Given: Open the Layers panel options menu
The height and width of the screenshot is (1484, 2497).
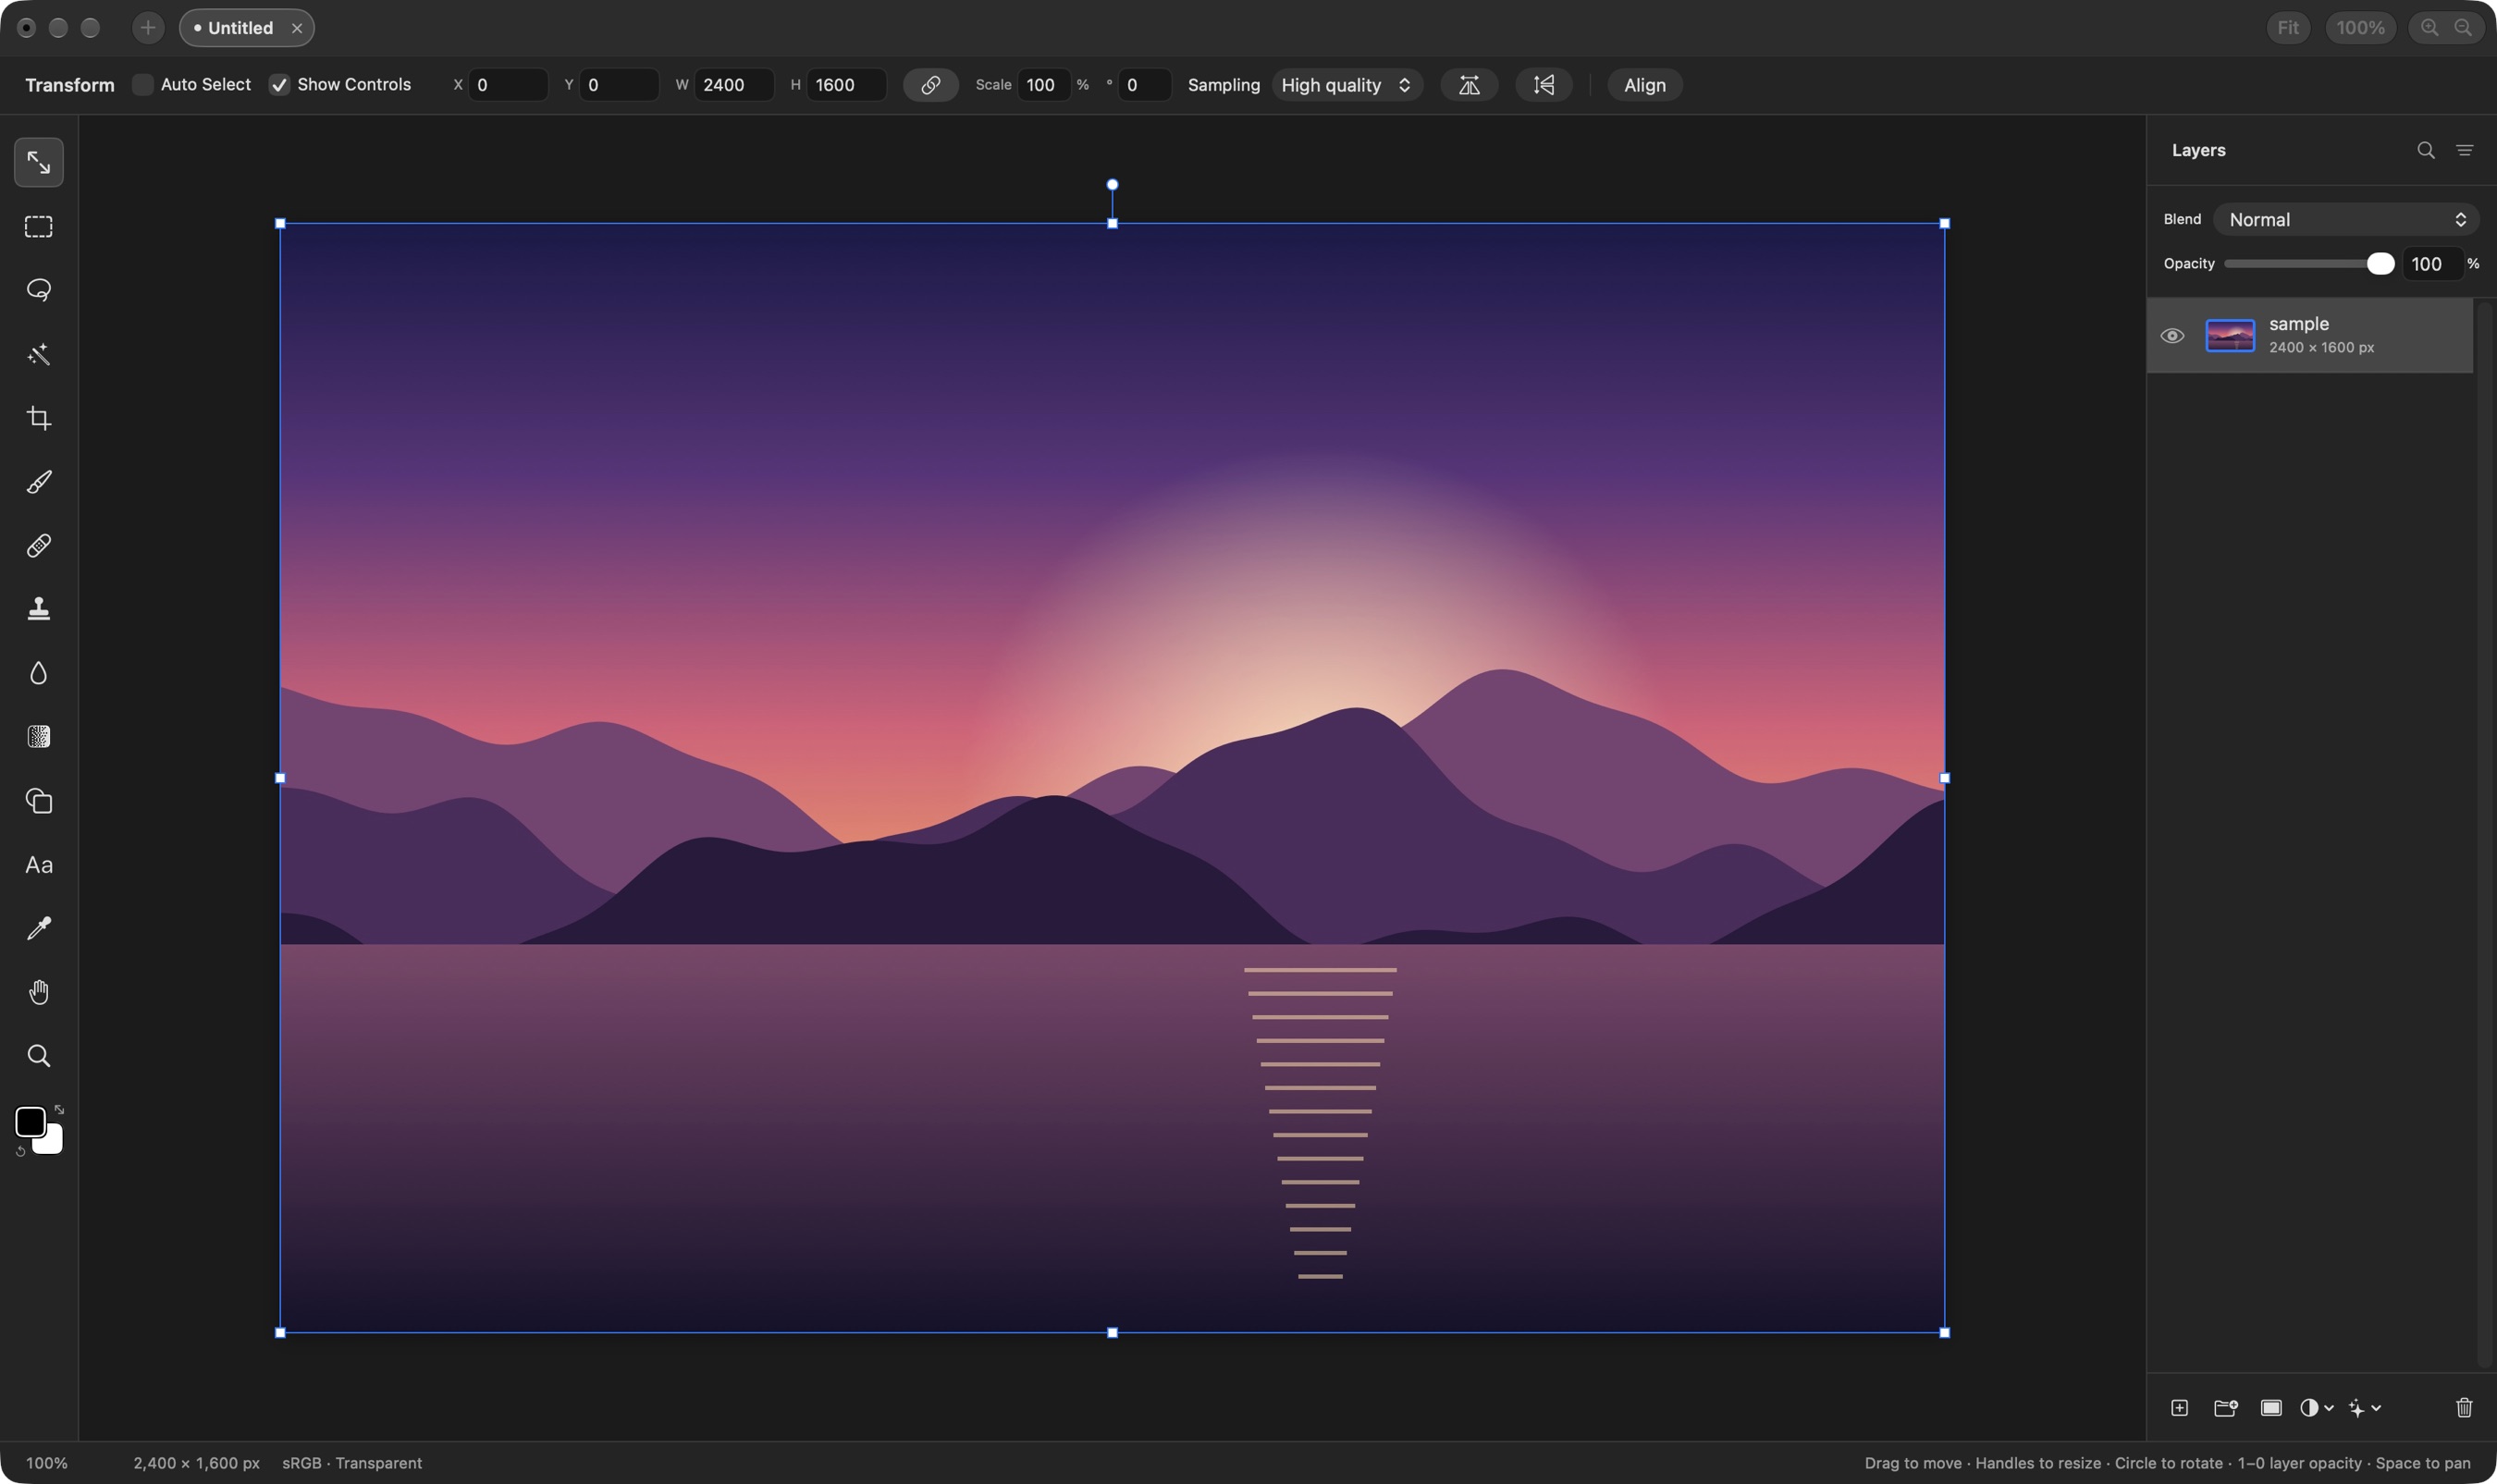Looking at the screenshot, I should click(2465, 150).
